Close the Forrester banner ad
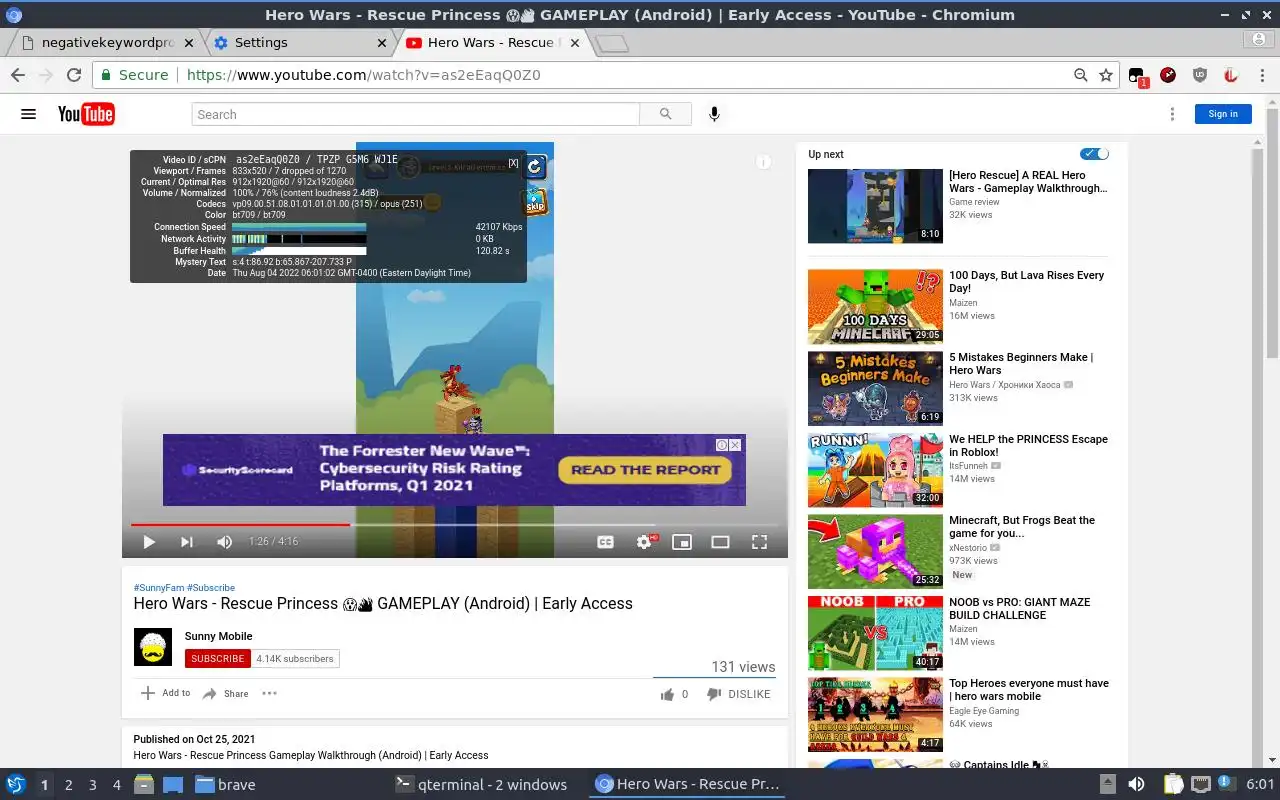 click(735, 445)
